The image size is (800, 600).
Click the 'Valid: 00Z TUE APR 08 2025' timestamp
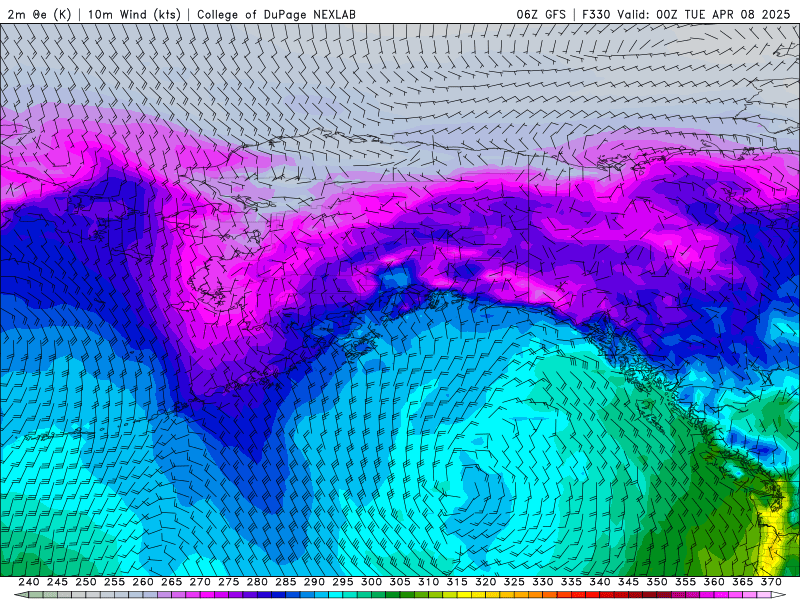point(704,14)
